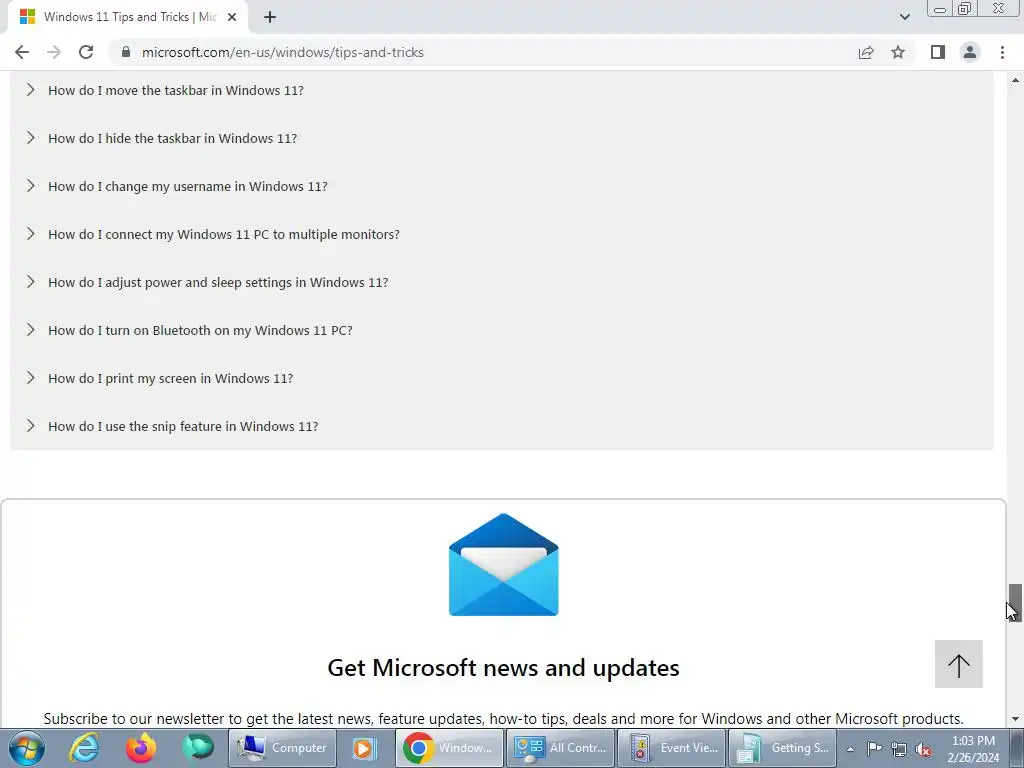Click the blue envelope newsletter image
Viewport: 1024px width, 768px height.
[x=504, y=565]
